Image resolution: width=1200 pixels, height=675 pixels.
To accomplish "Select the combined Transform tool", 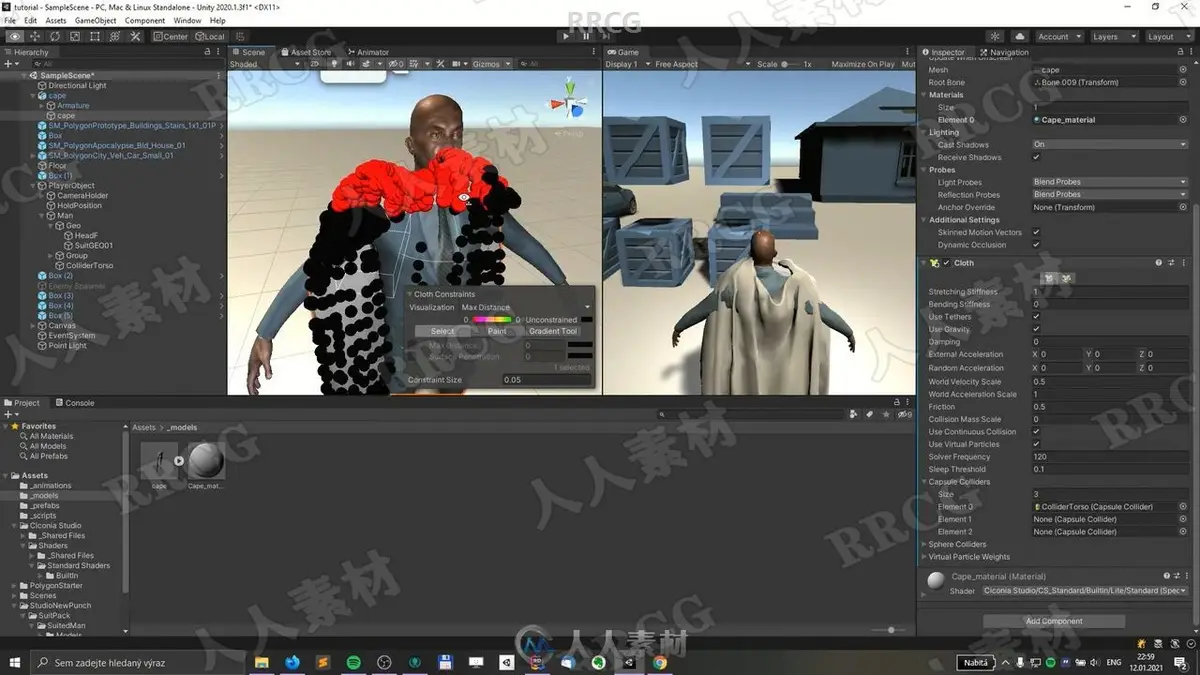I will click(114, 36).
